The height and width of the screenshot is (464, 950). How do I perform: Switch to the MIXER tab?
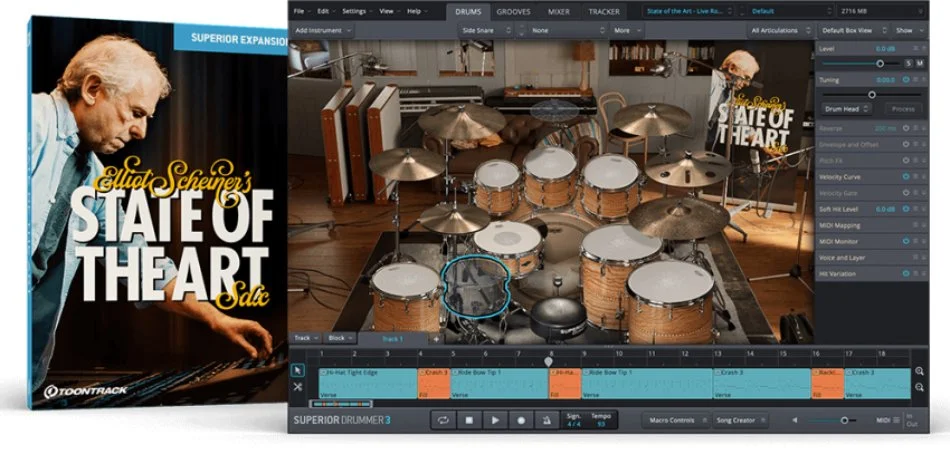559,12
